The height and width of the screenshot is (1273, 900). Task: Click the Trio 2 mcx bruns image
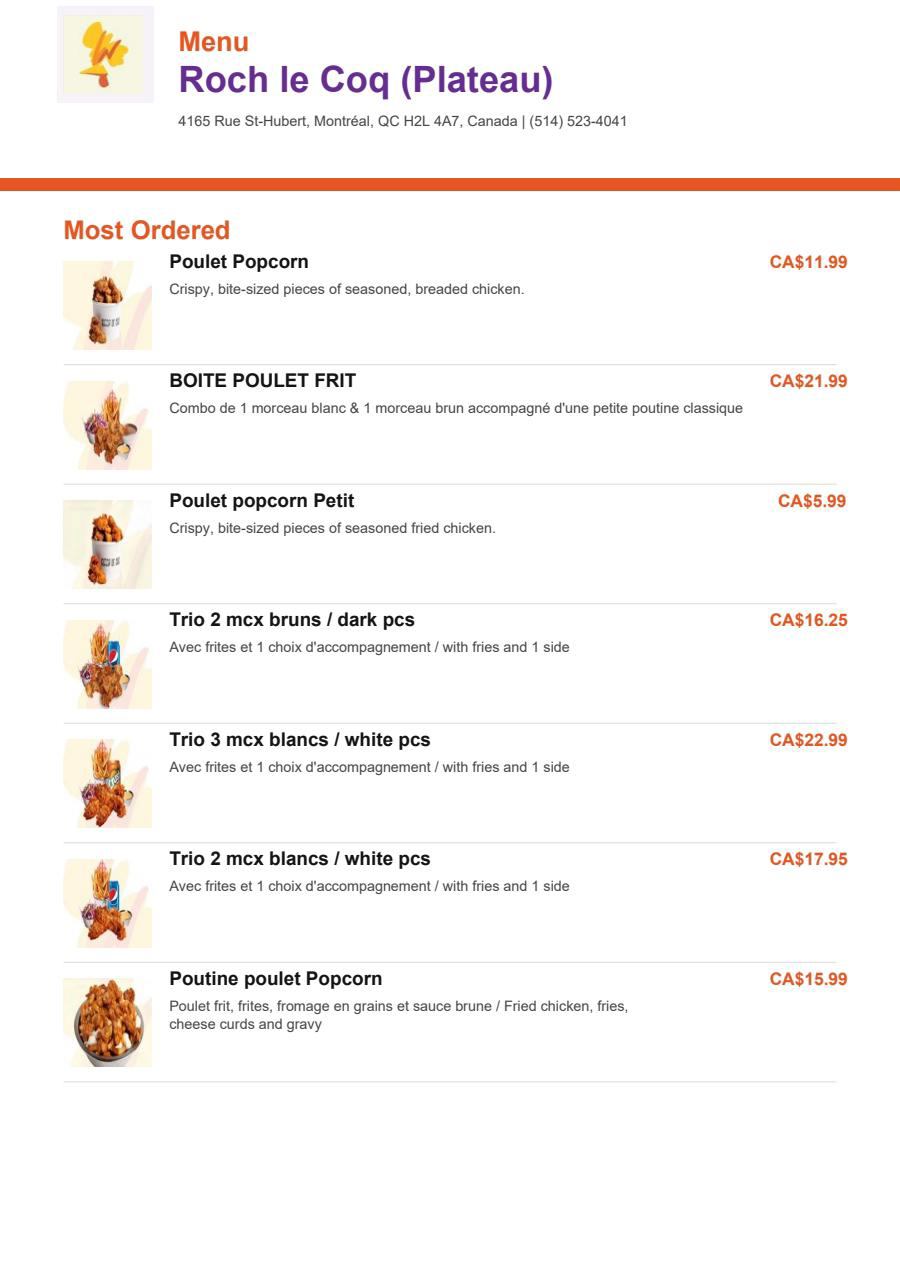[x=108, y=664]
